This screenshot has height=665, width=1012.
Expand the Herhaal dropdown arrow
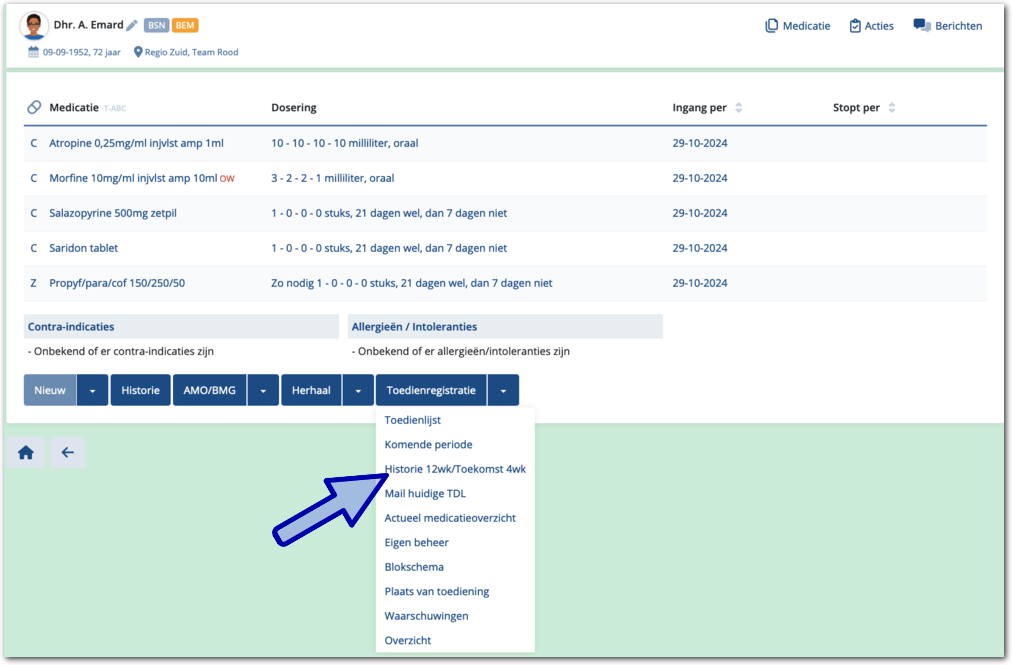(x=358, y=390)
